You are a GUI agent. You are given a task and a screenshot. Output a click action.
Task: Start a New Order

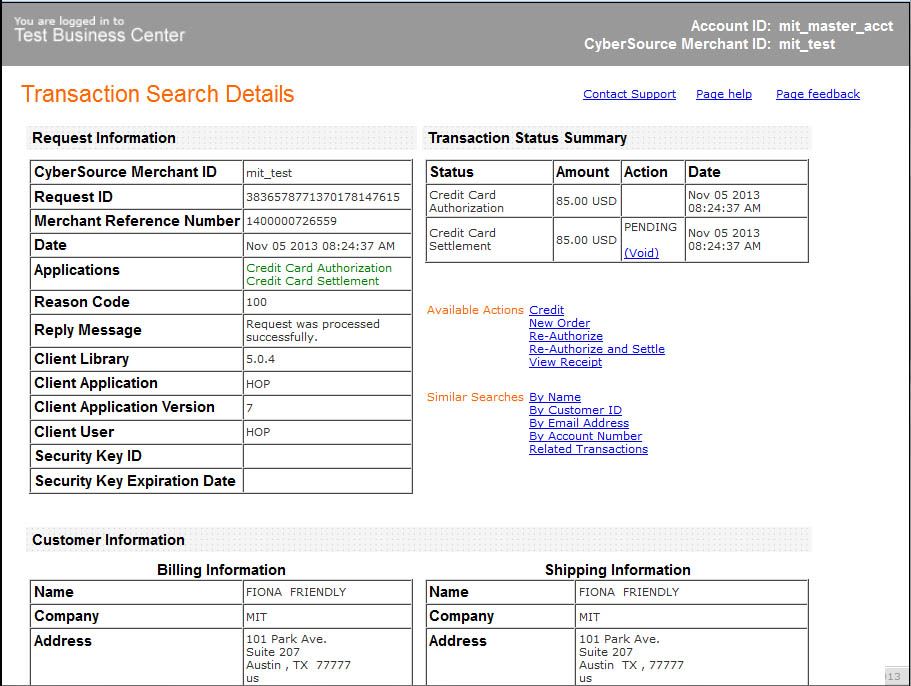(x=559, y=323)
